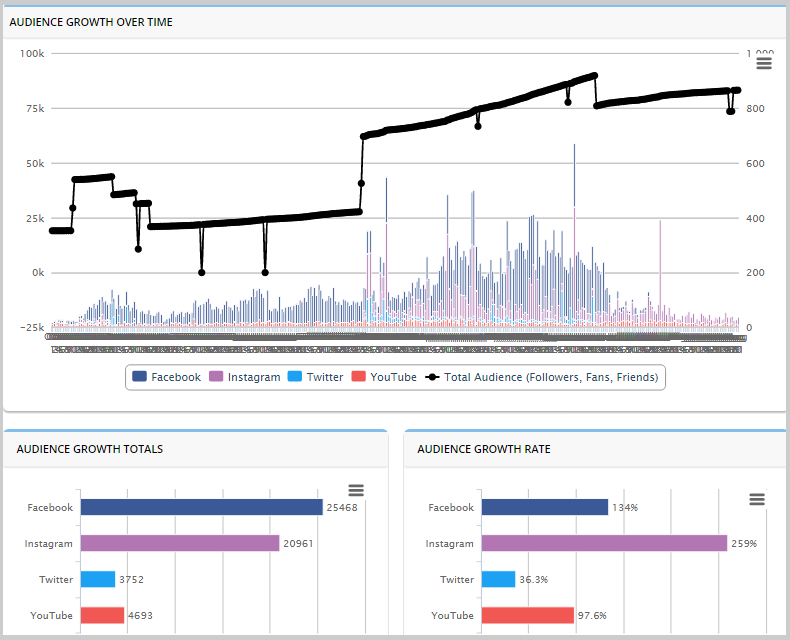The image size is (790, 640).
Task: Open the Audience Growth Over Time chart menu
Action: click(x=764, y=64)
